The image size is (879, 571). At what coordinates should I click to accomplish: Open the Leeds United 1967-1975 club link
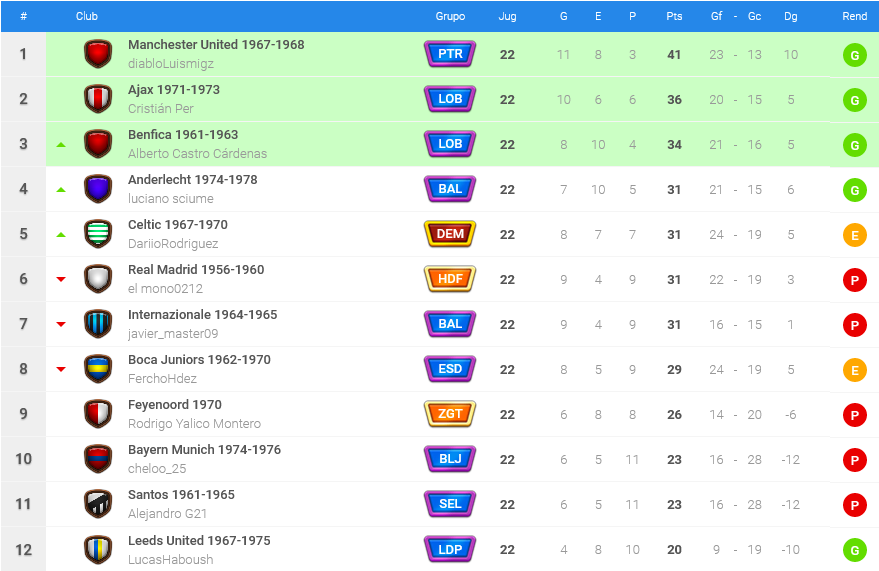click(199, 540)
